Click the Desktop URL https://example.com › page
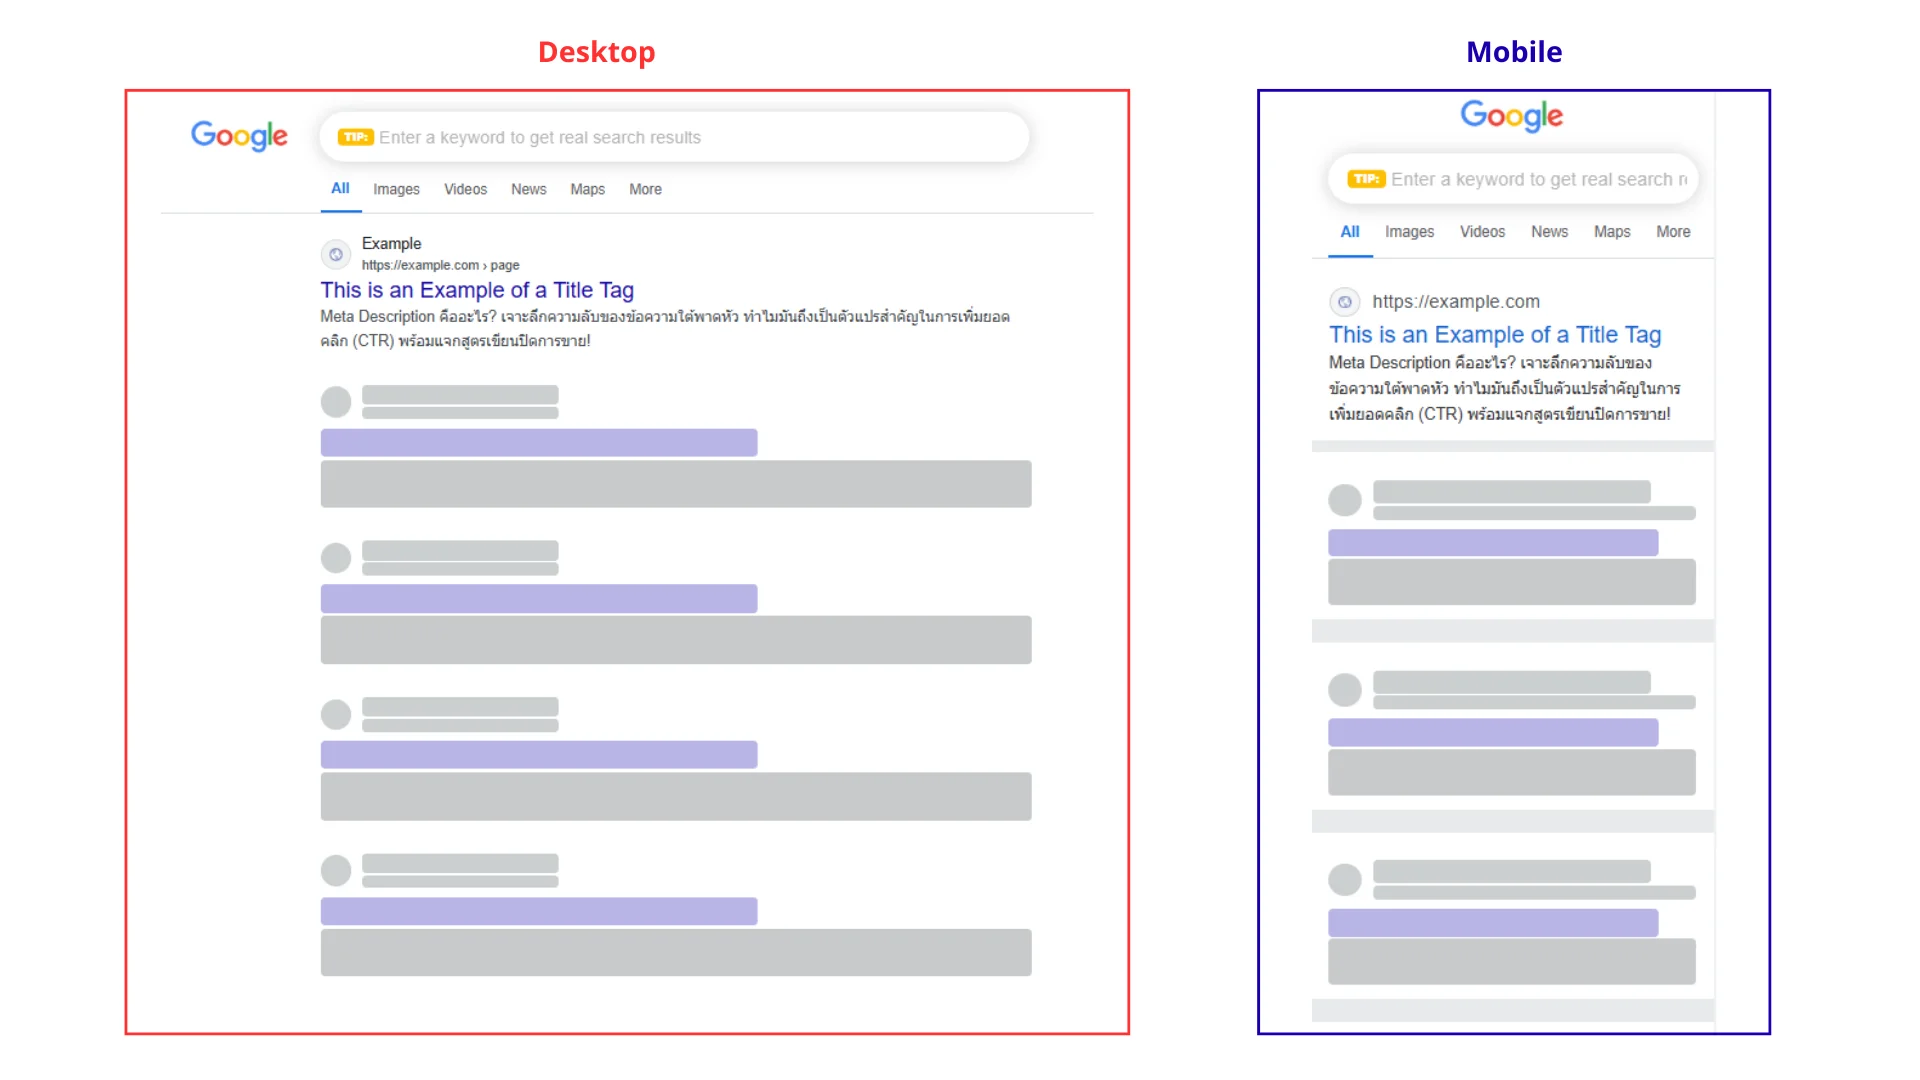1920x1080 pixels. (x=440, y=265)
